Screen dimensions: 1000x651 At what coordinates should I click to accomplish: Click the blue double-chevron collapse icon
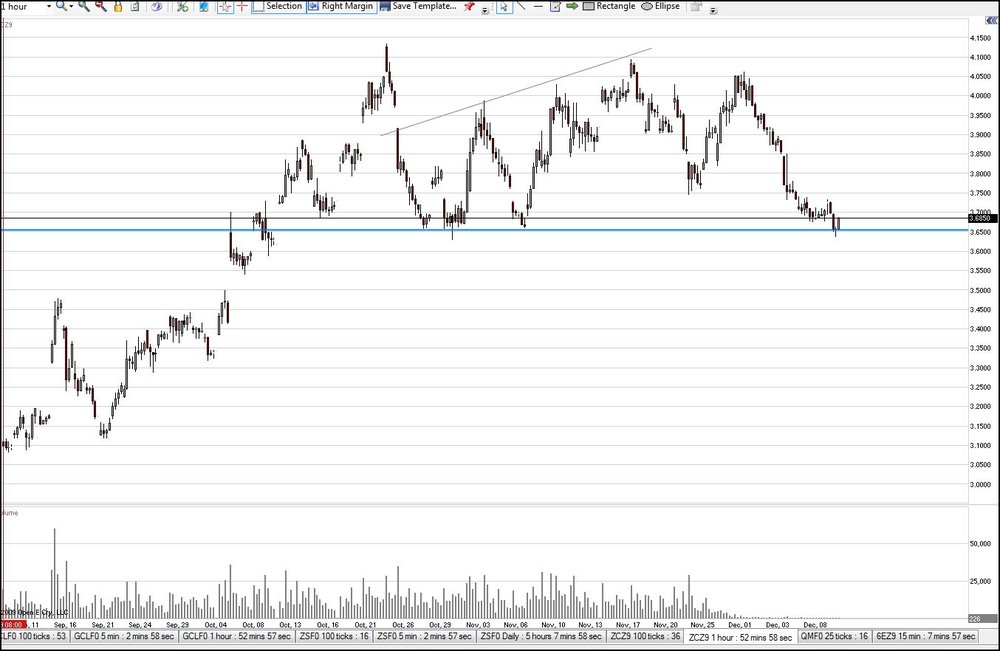tap(992, 20)
